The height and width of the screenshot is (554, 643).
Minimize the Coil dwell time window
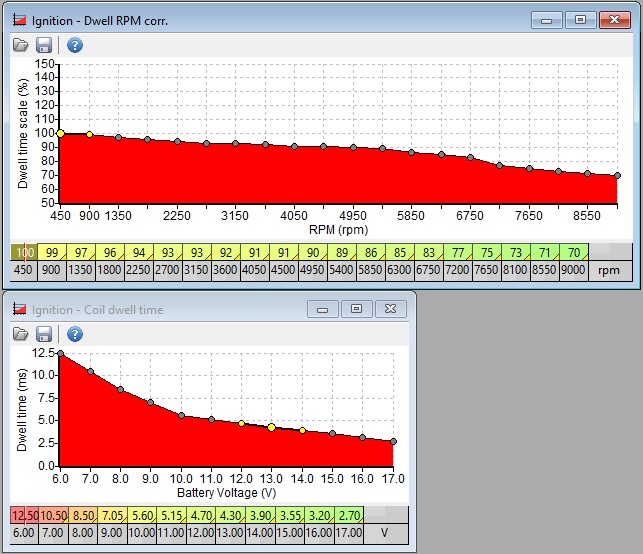[321, 310]
